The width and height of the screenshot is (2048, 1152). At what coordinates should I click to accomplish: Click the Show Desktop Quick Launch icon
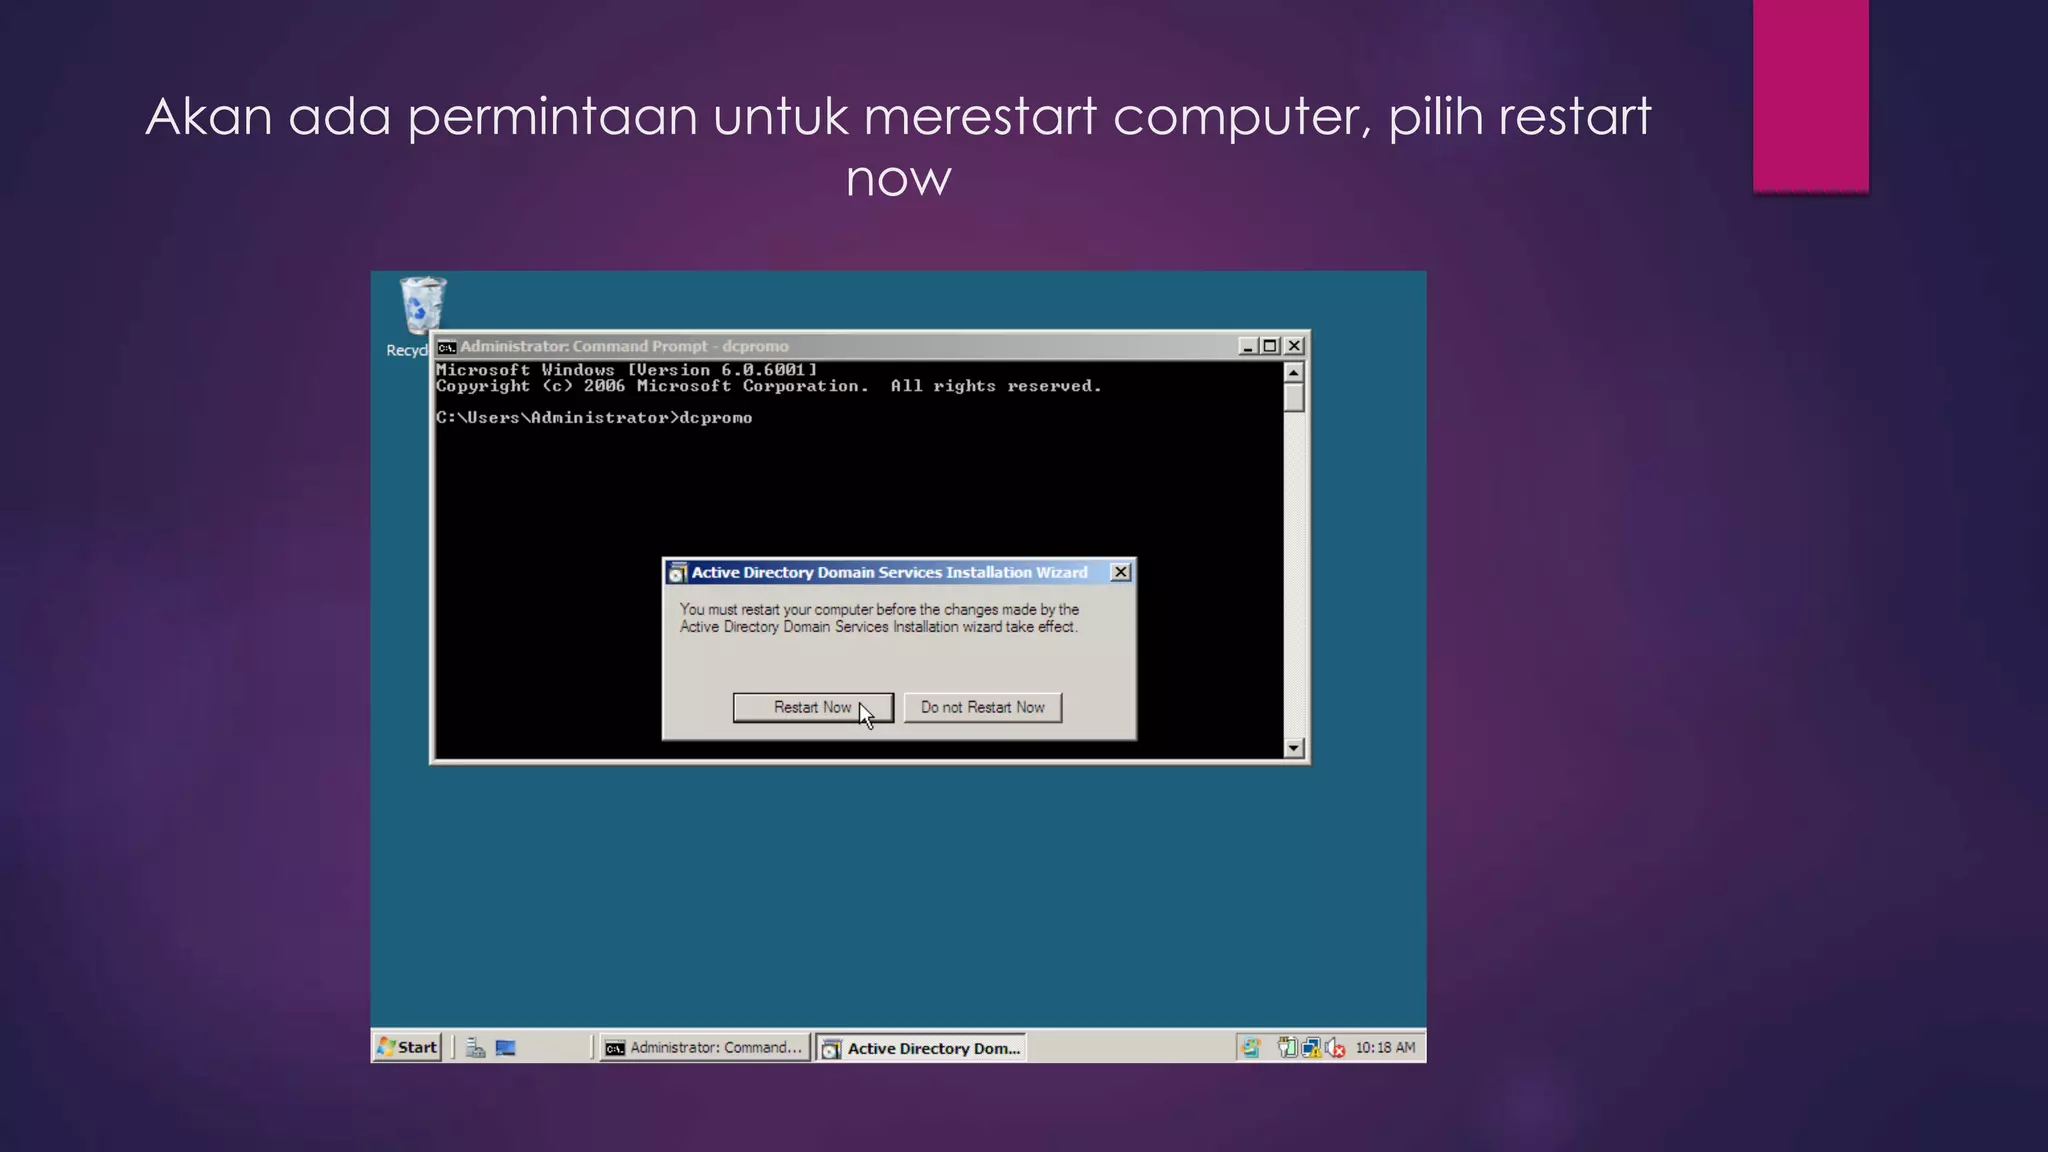(506, 1048)
